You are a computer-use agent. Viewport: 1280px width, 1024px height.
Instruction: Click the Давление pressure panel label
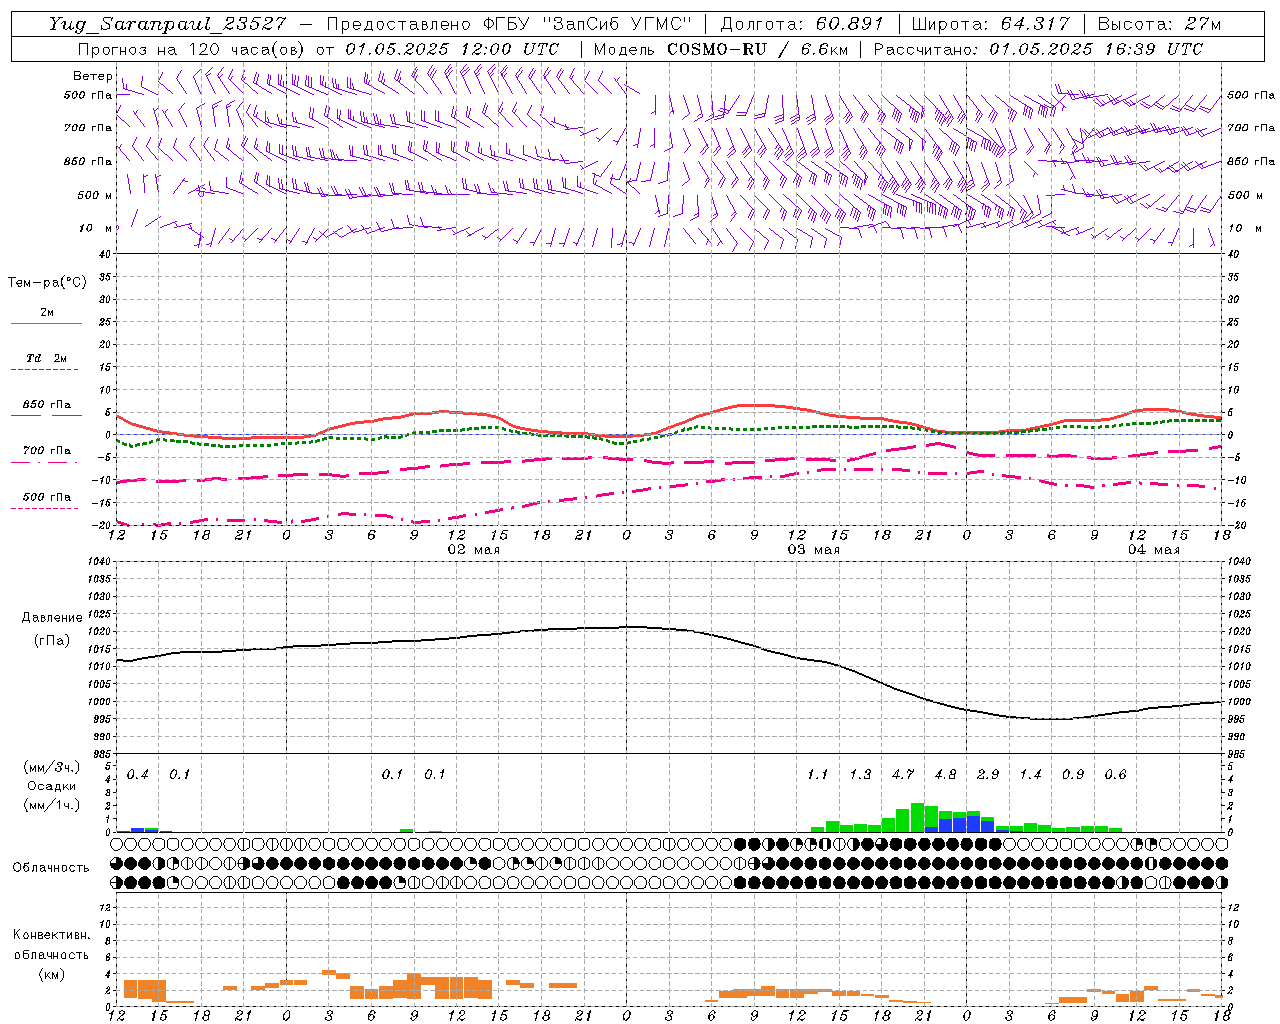point(52,618)
